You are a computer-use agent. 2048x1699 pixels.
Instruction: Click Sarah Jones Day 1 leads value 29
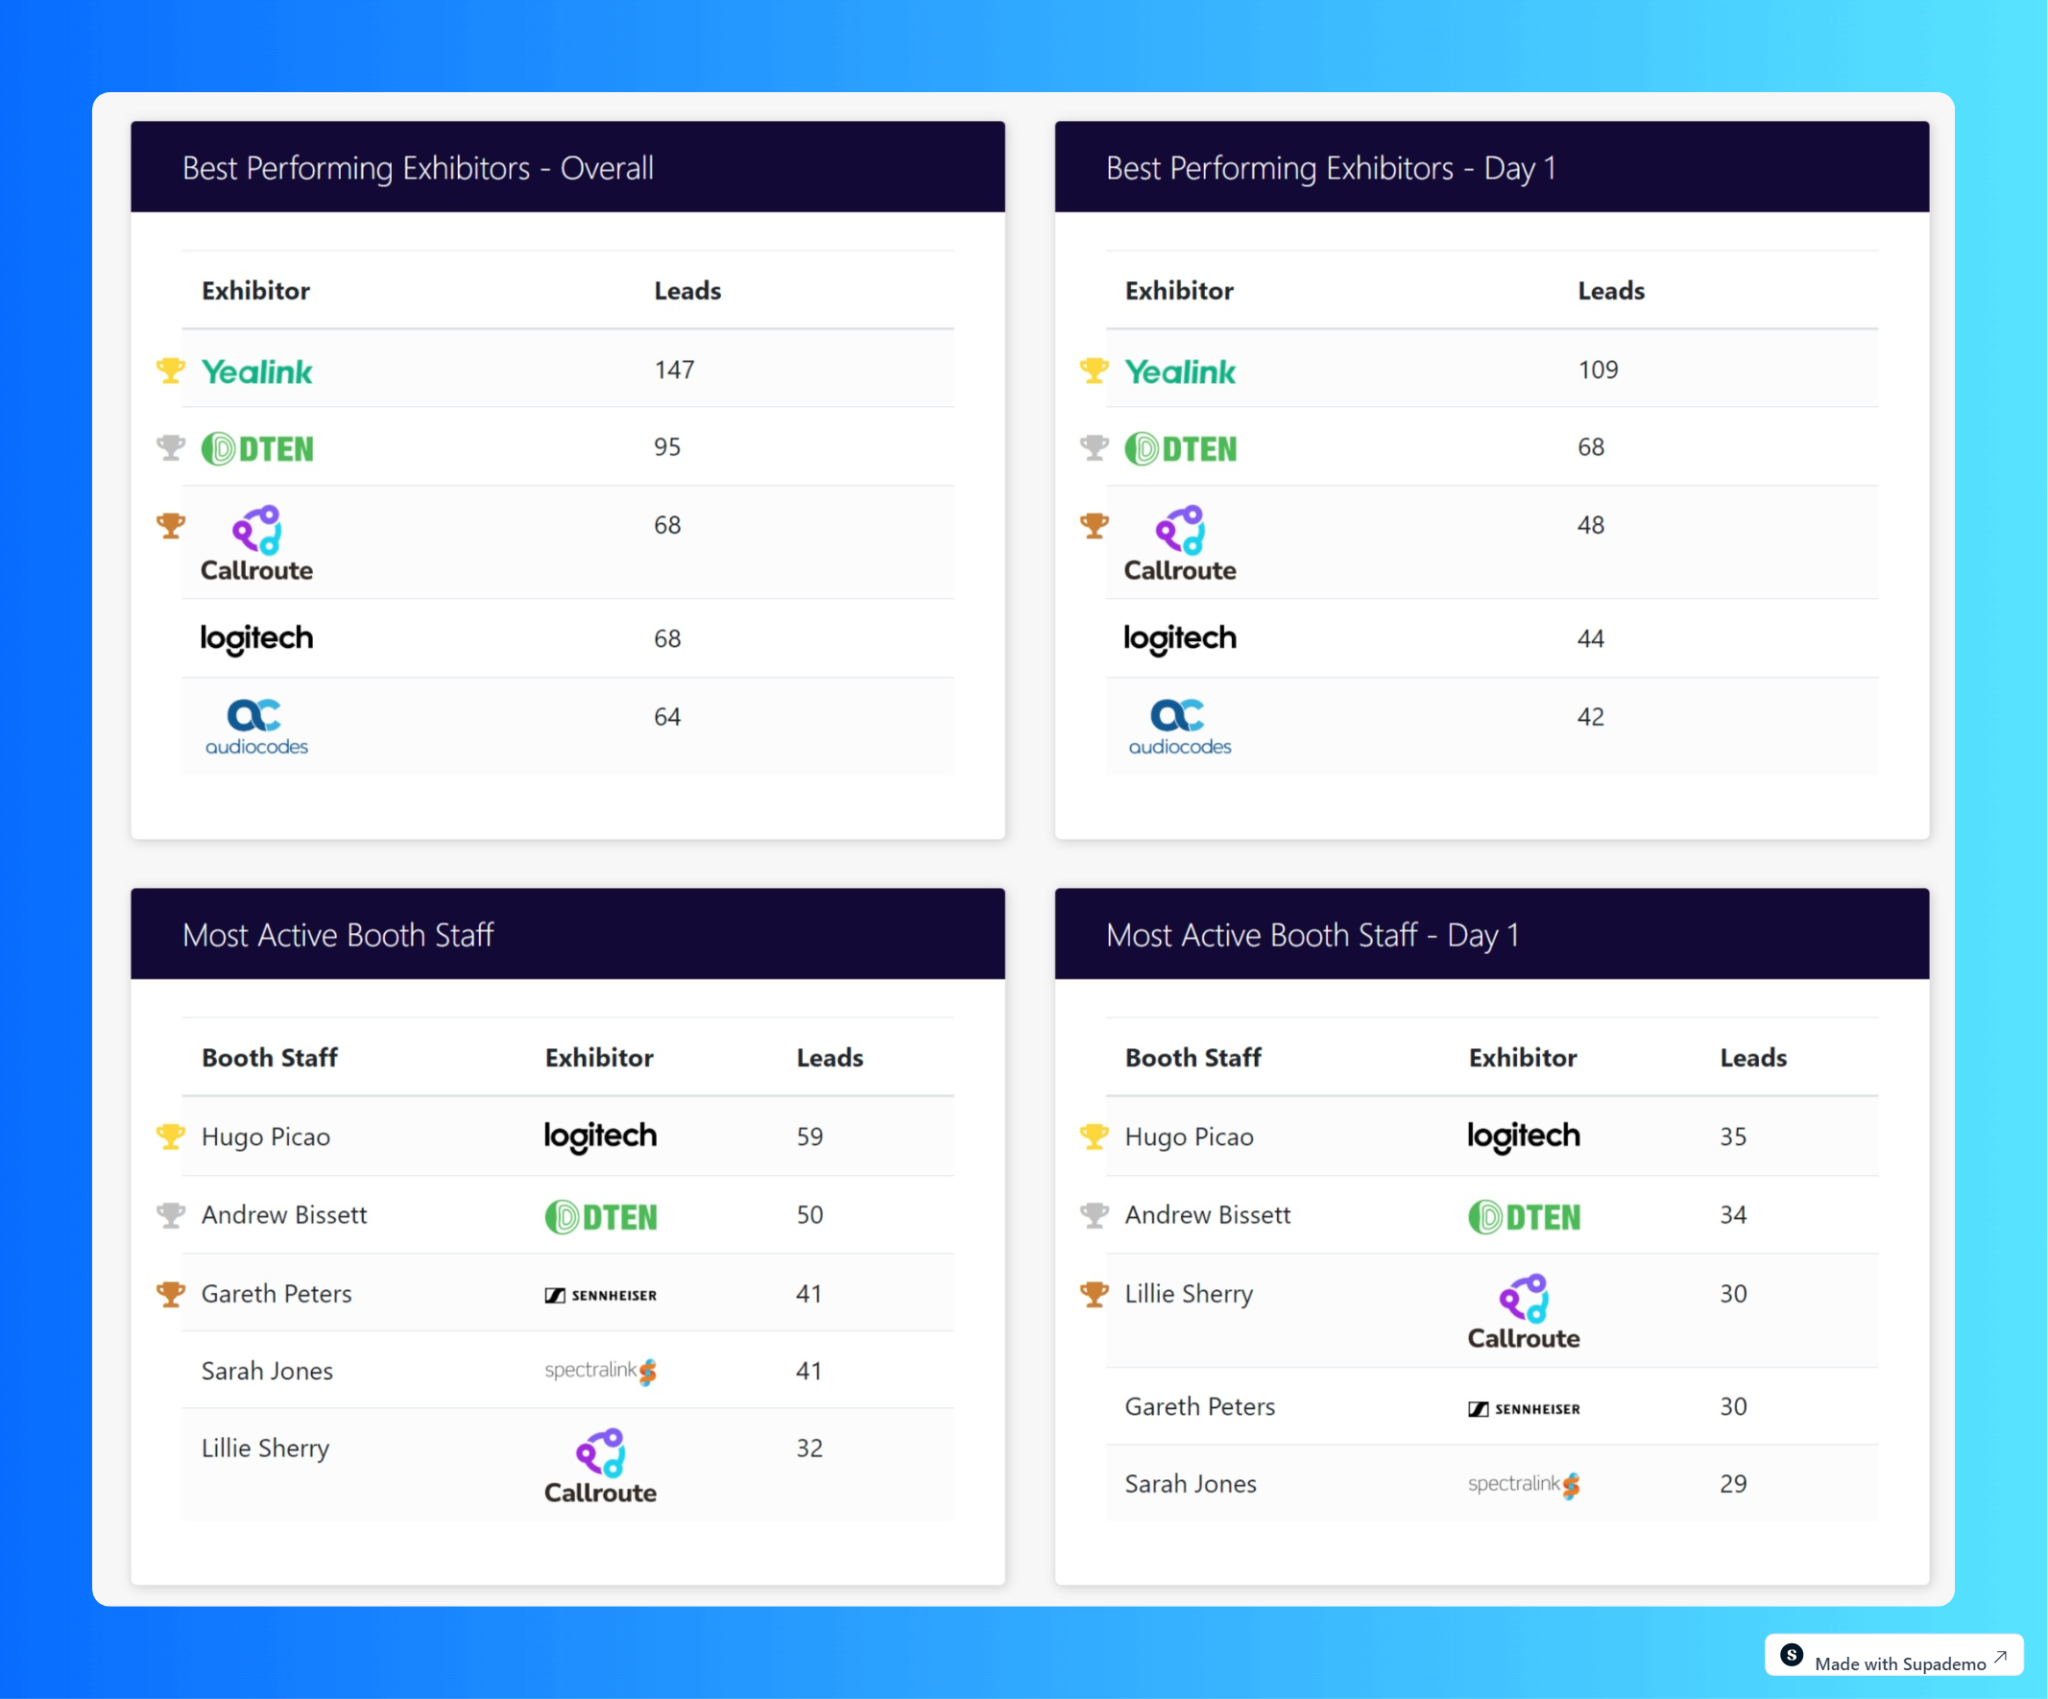[x=1733, y=1484]
